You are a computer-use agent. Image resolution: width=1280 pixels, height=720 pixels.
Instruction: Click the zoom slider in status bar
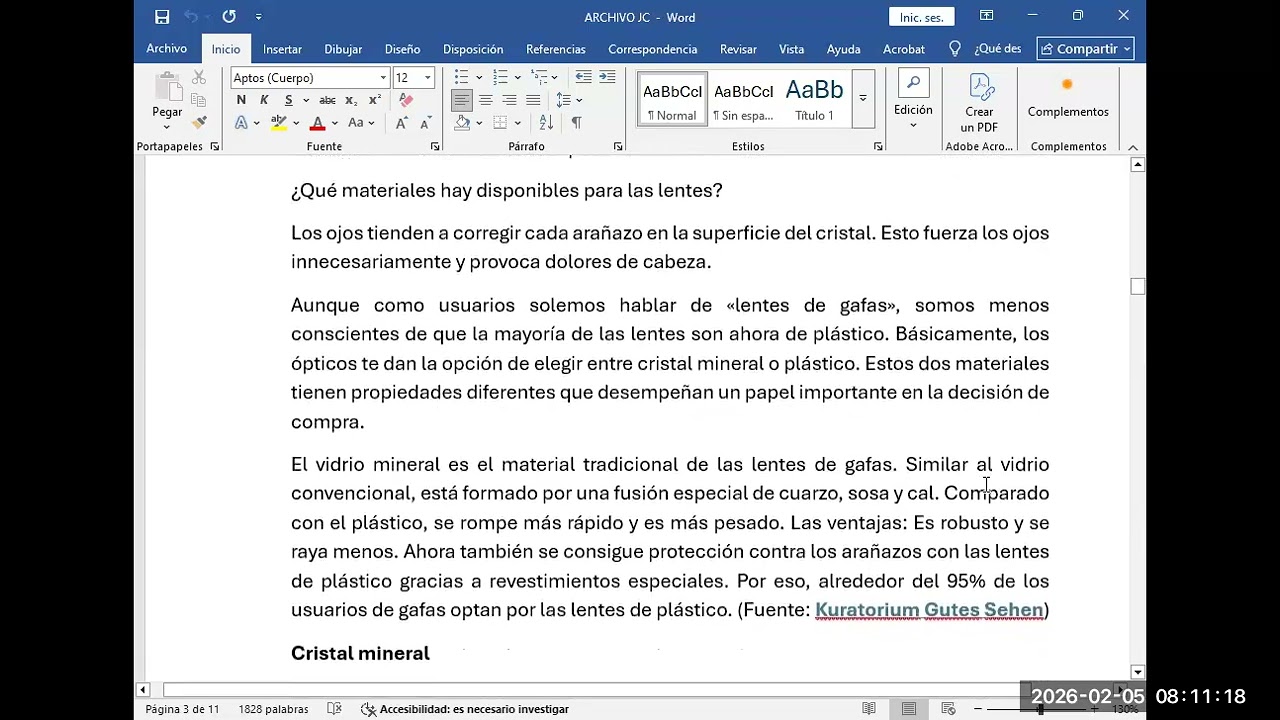[1040, 709]
